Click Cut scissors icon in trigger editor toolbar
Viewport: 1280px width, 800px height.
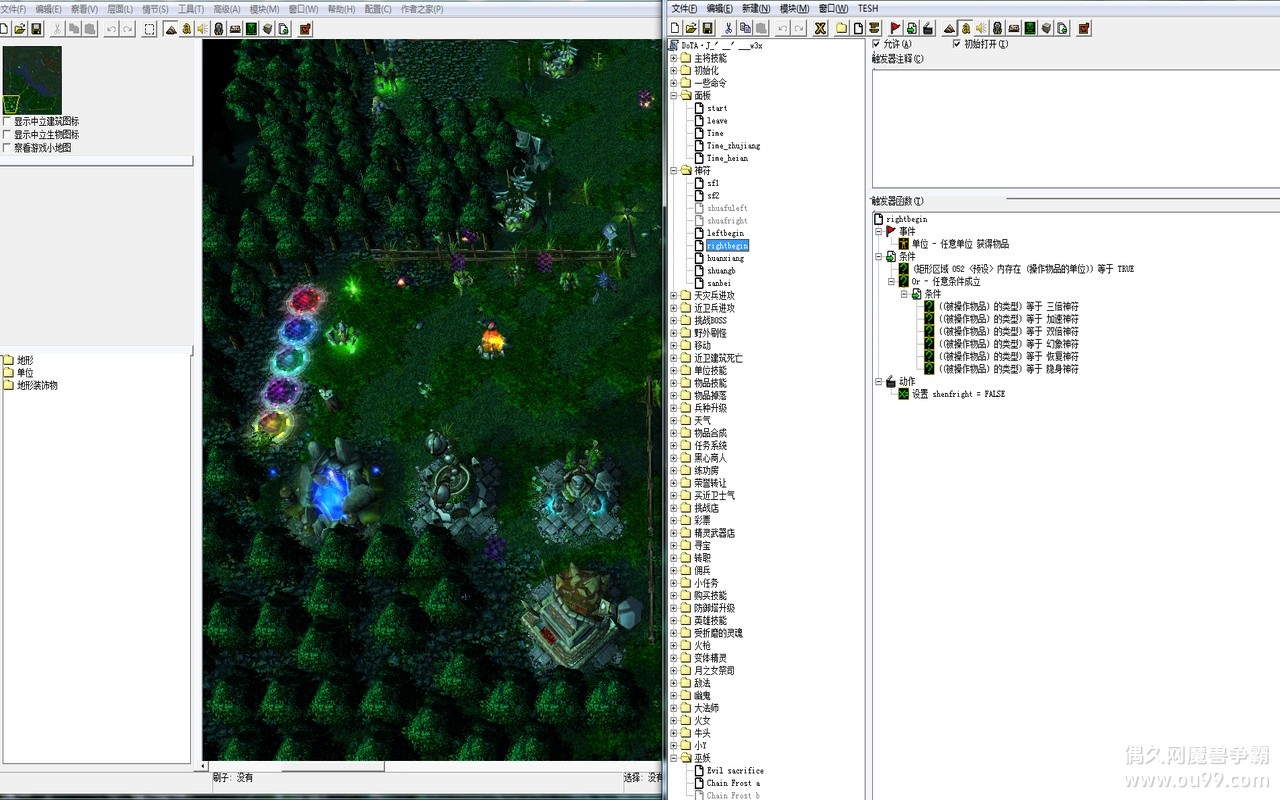coord(728,28)
